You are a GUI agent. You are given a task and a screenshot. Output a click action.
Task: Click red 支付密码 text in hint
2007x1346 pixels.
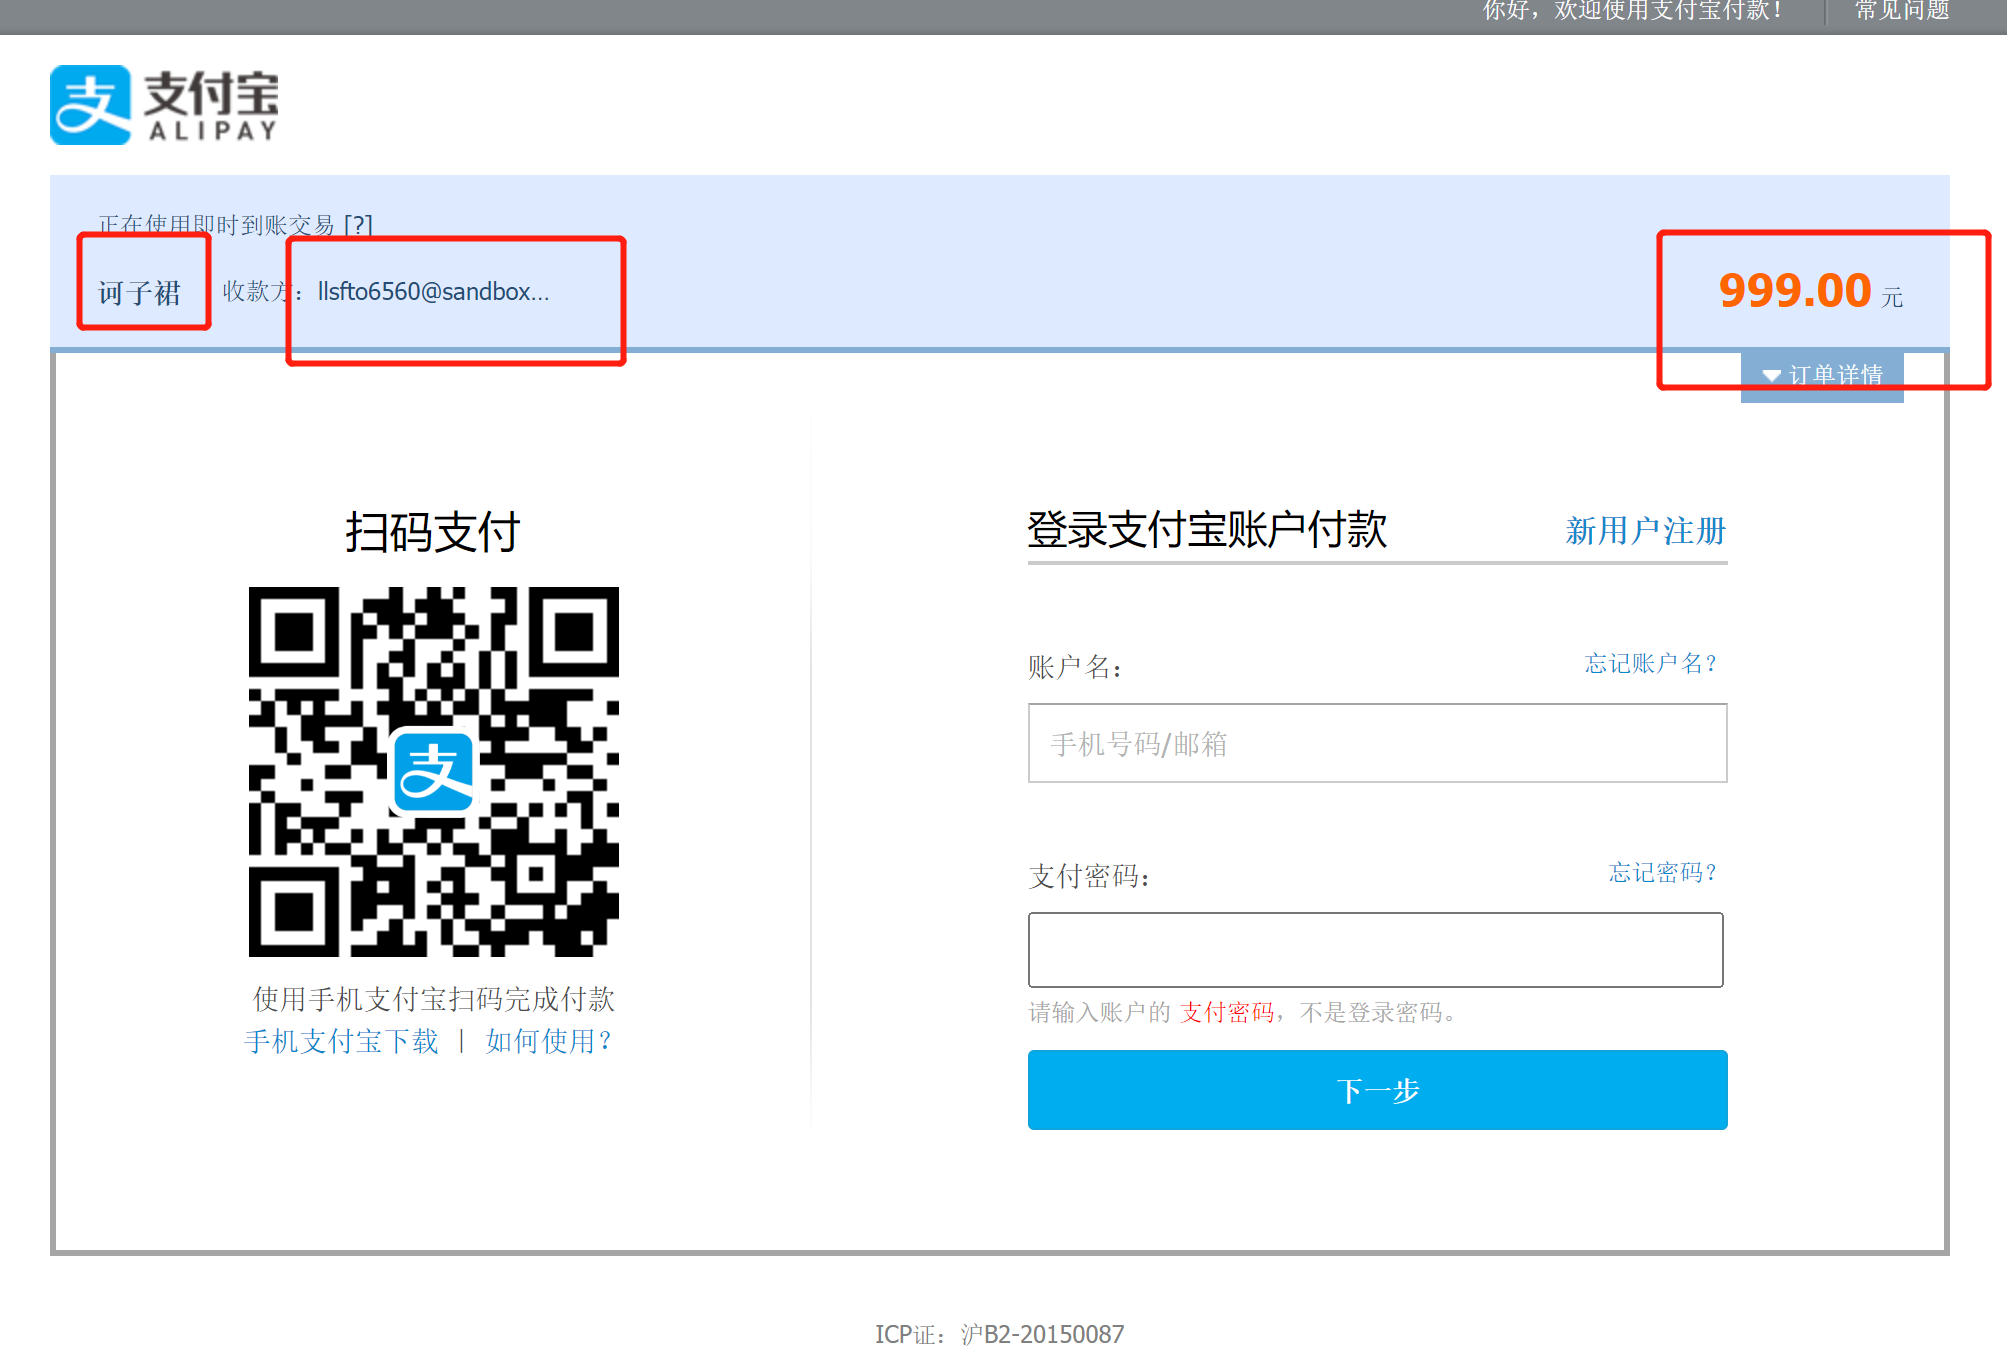point(1227,1012)
